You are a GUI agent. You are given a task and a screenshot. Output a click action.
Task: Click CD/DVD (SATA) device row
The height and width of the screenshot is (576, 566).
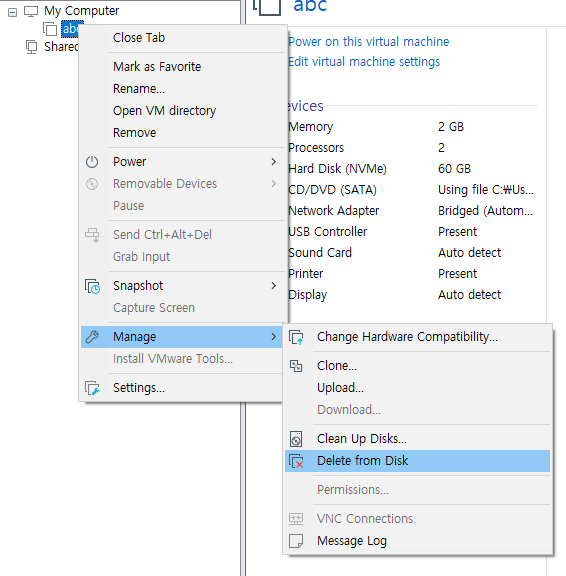(x=413, y=190)
